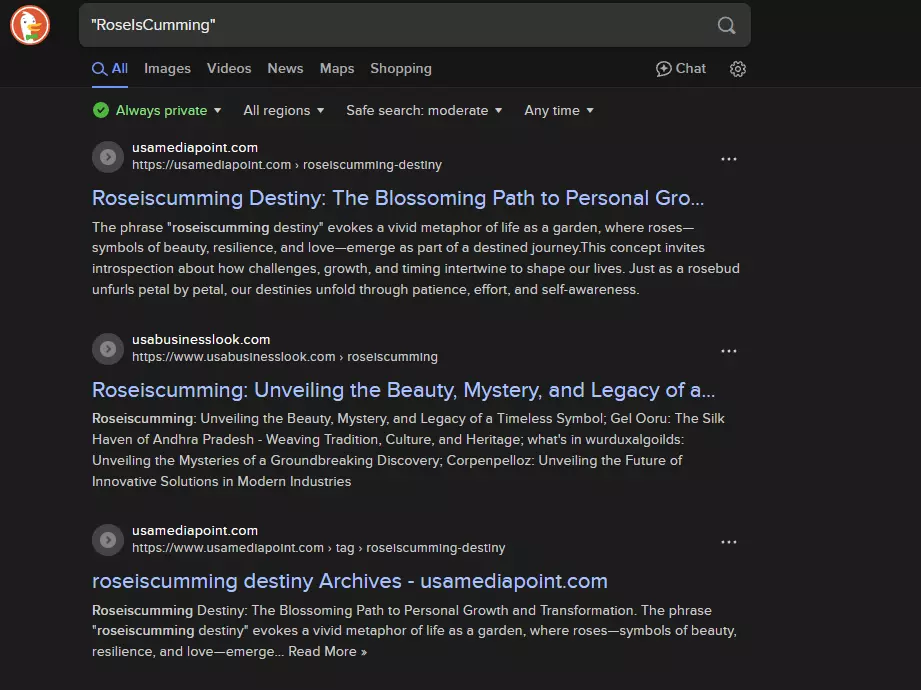Switch to the Images tab
This screenshot has height=690, width=921.
167,69
